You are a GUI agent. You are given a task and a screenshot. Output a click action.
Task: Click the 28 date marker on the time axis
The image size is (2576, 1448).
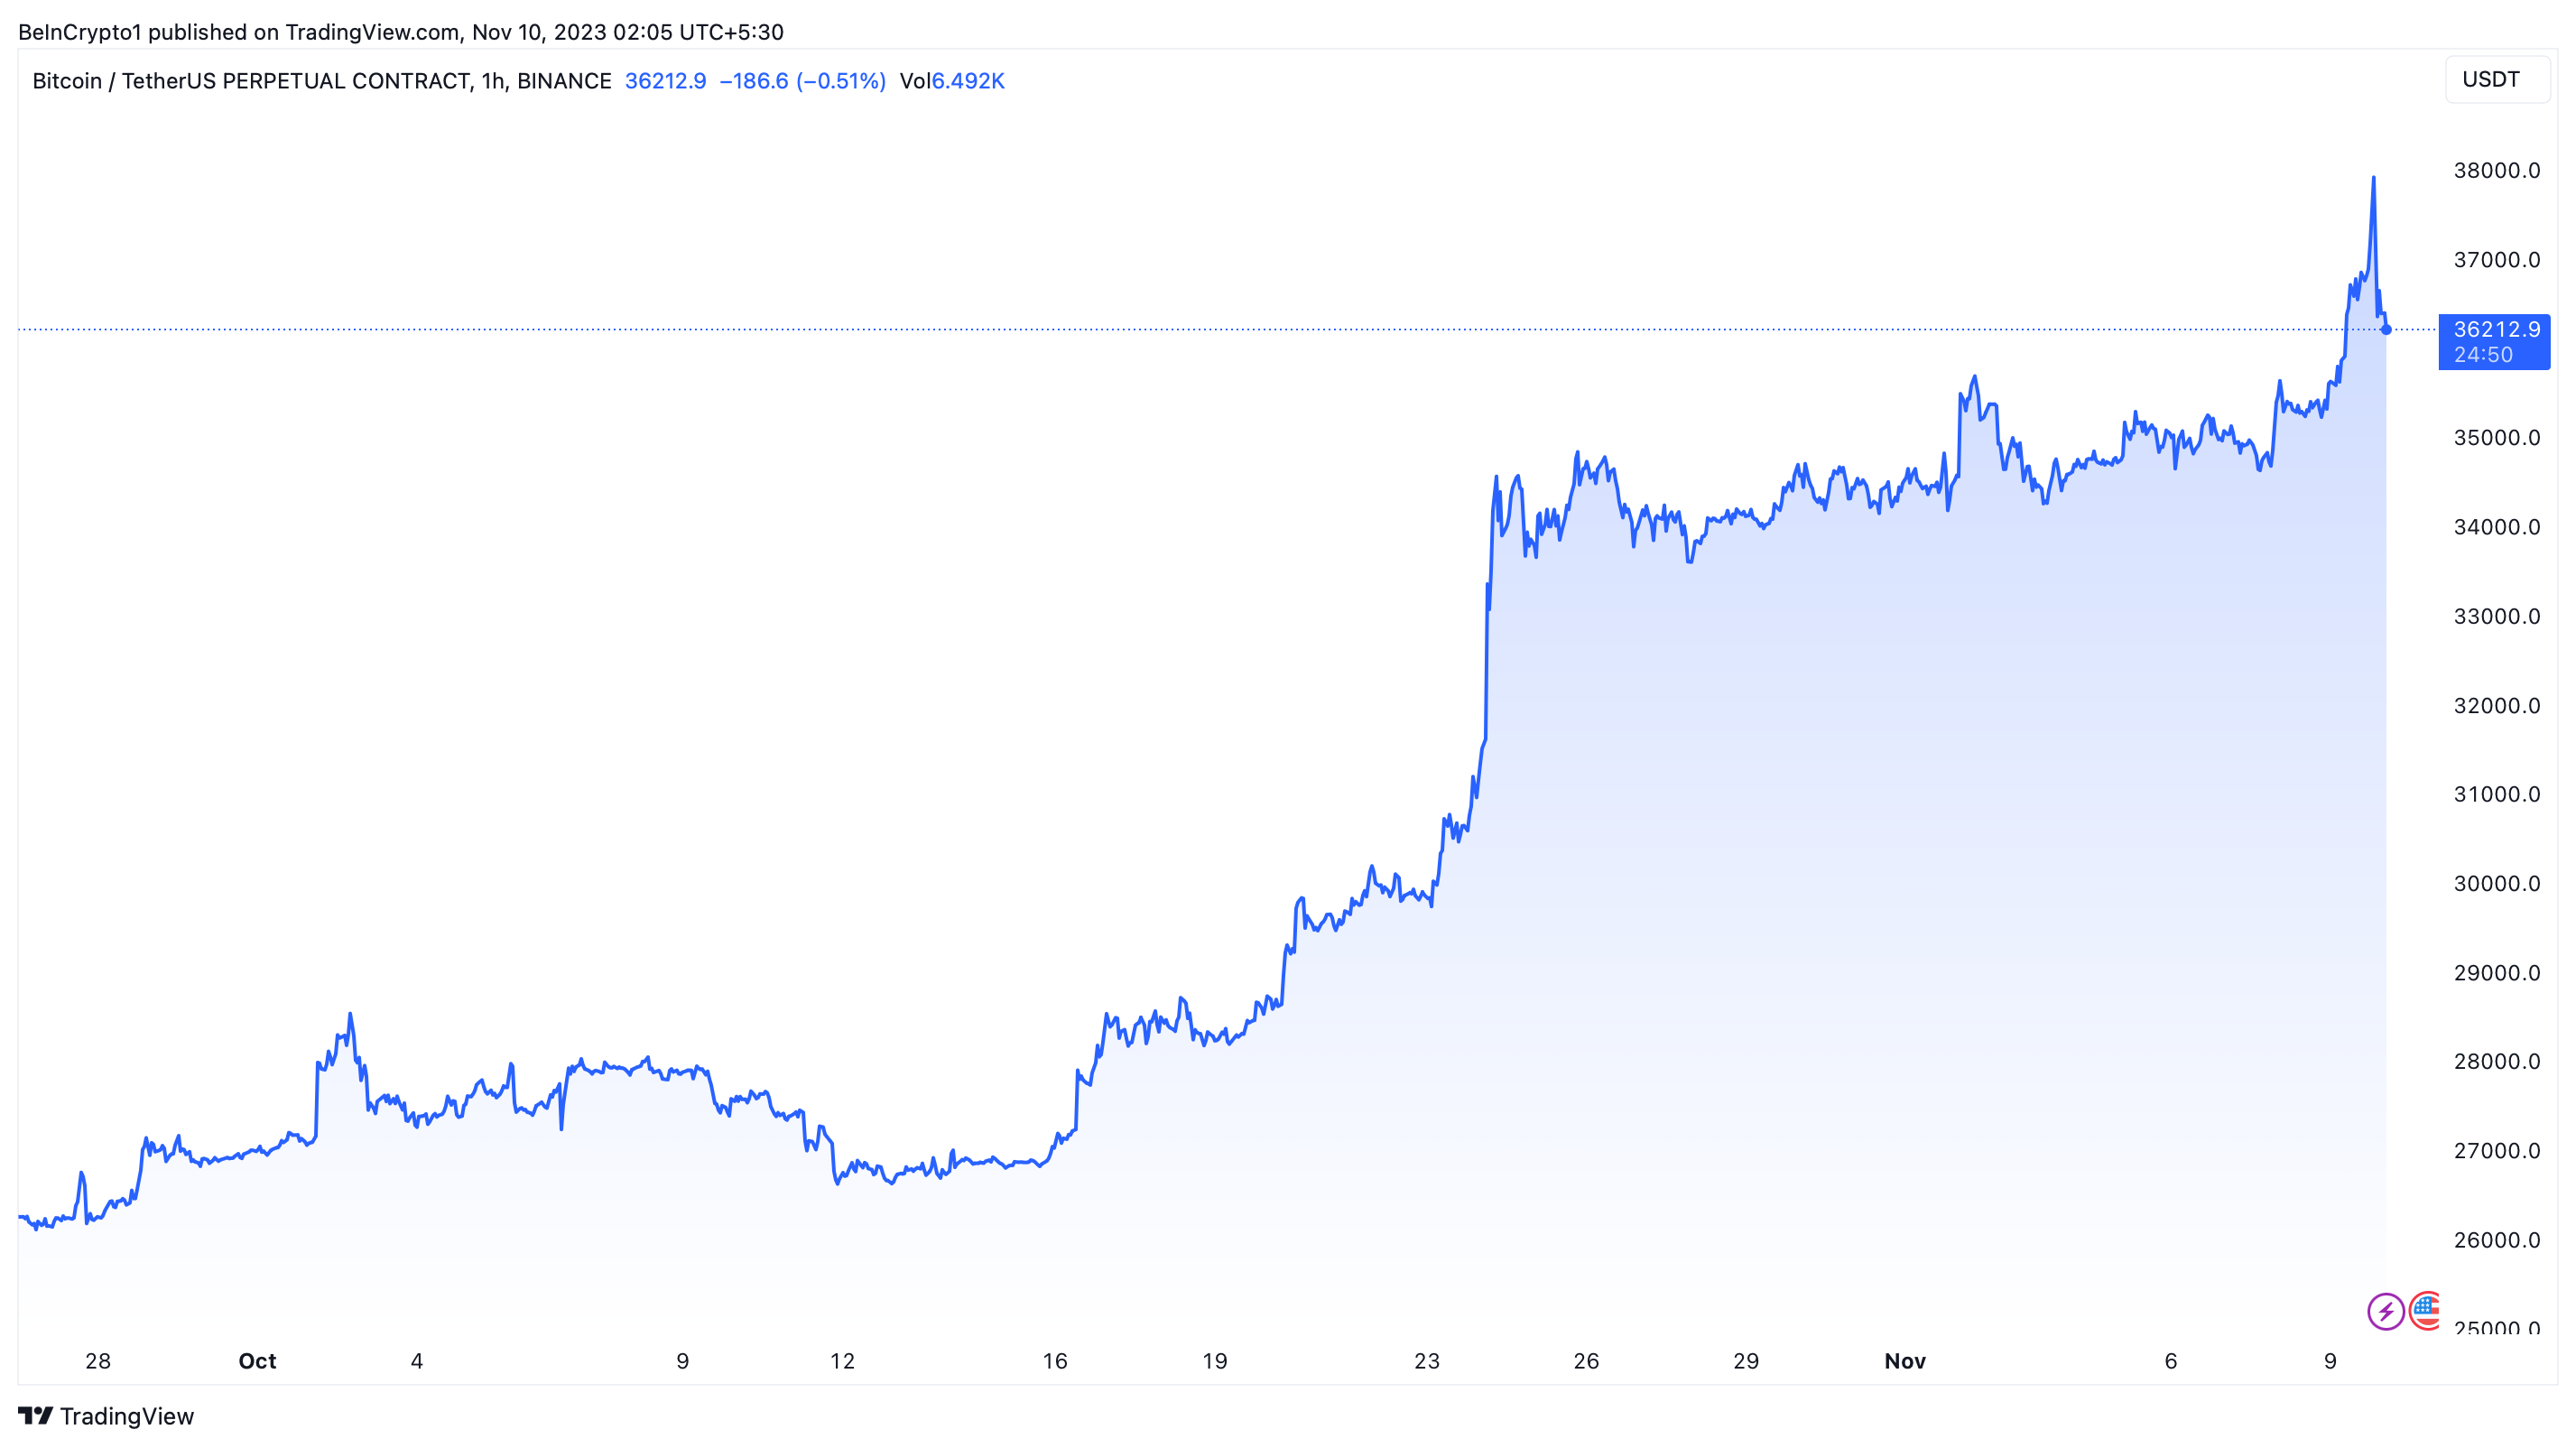click(98, 1361)
